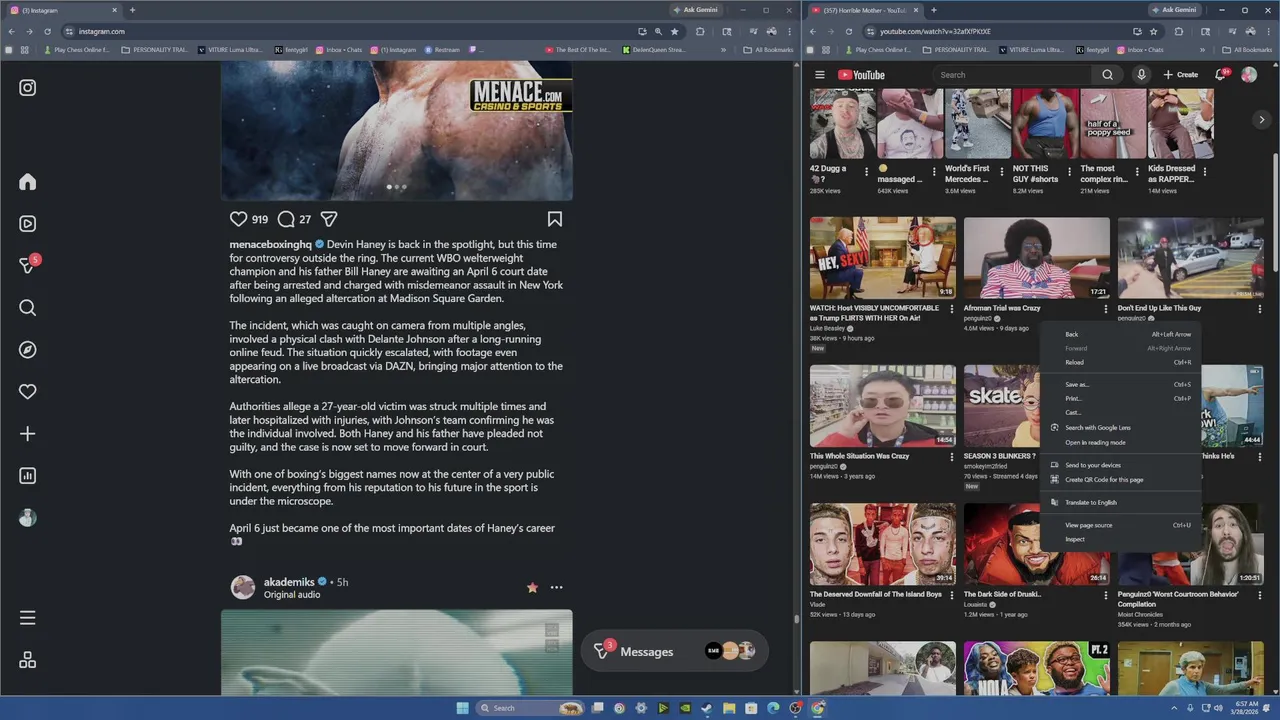Open Steam from the taskbar
Image resolution: width=1280 pixels, height=720 pixels.
pyautogui.click(x=707, y=708)
